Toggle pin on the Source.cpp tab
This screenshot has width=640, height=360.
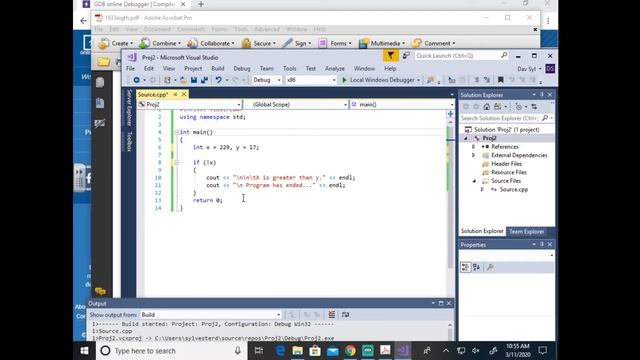(175, 94)
